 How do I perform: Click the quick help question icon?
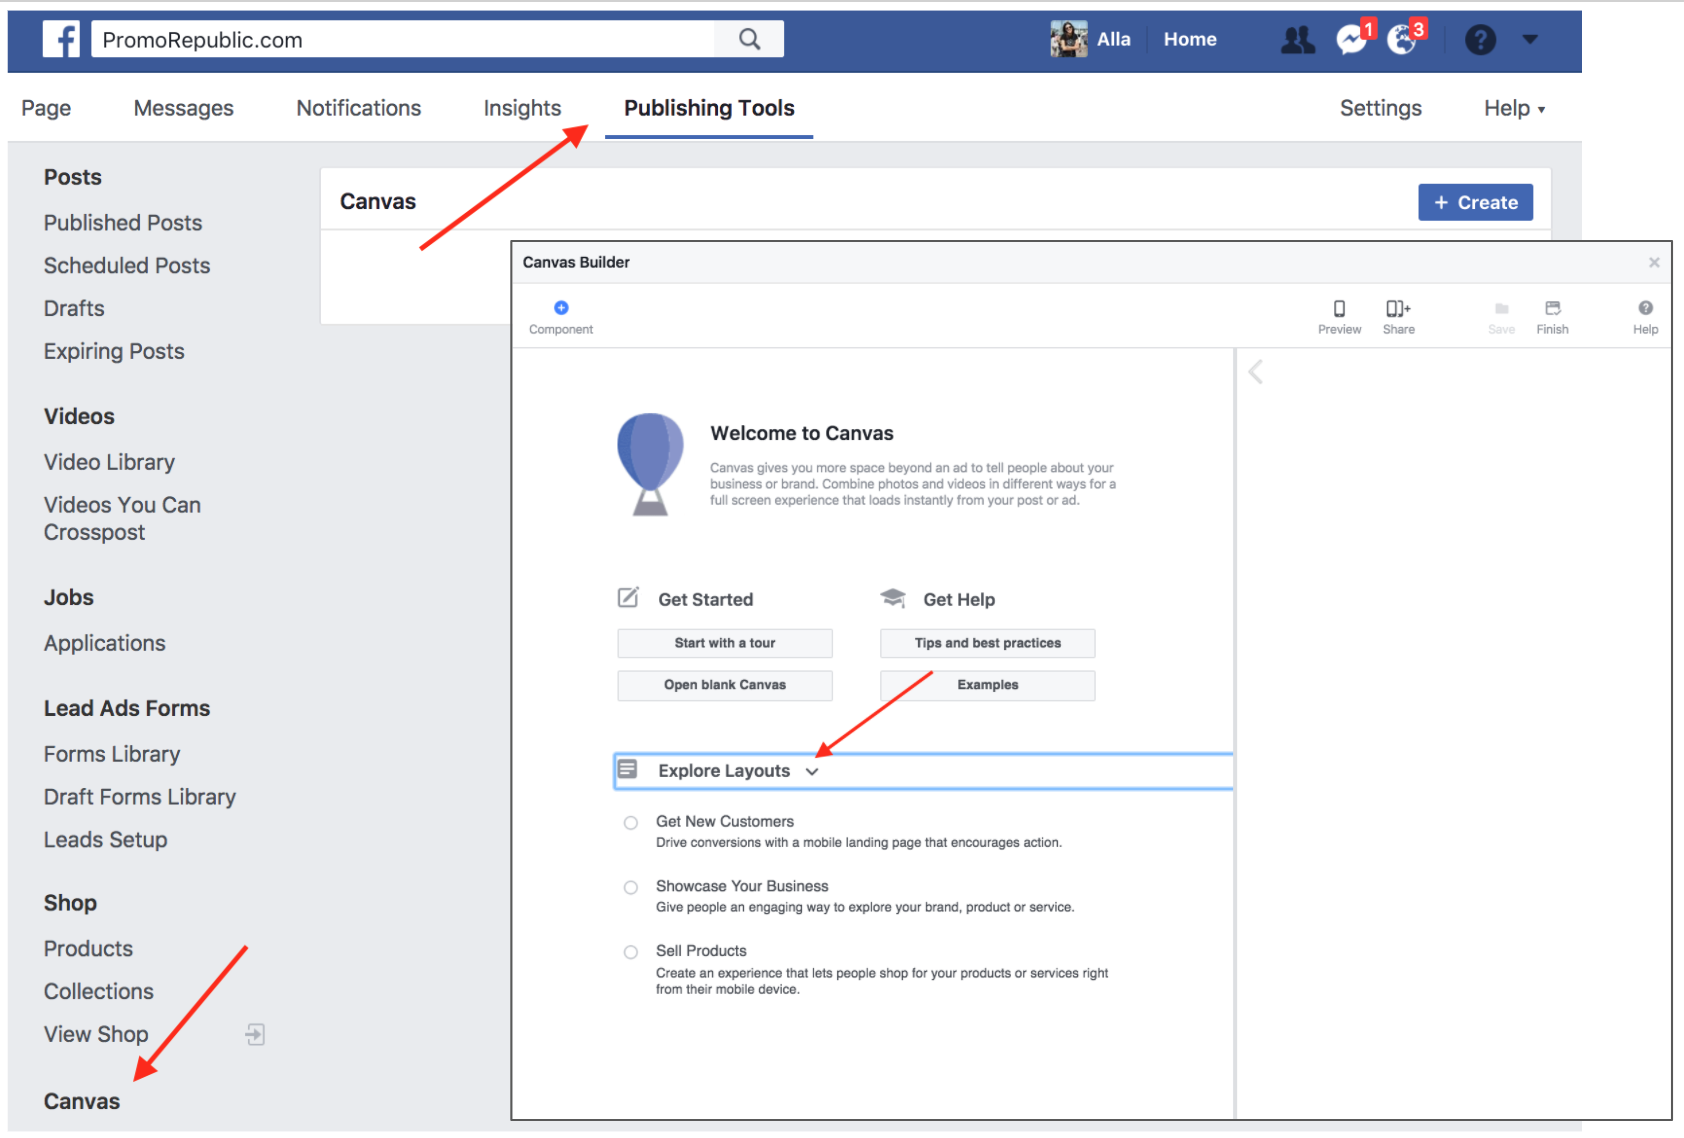point(1480,40)
